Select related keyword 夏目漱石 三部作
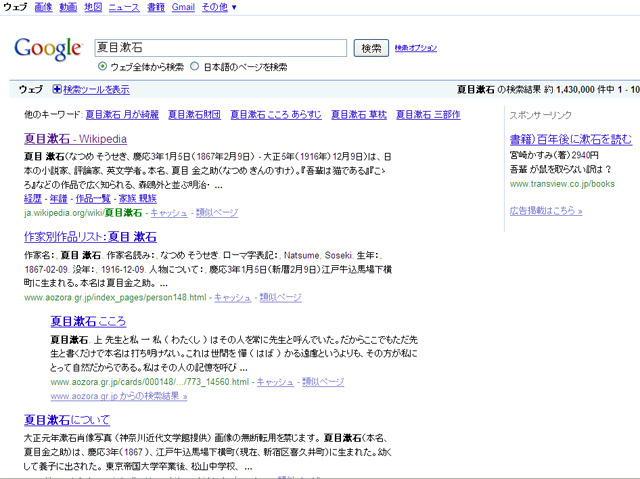 tap(428, 115)
